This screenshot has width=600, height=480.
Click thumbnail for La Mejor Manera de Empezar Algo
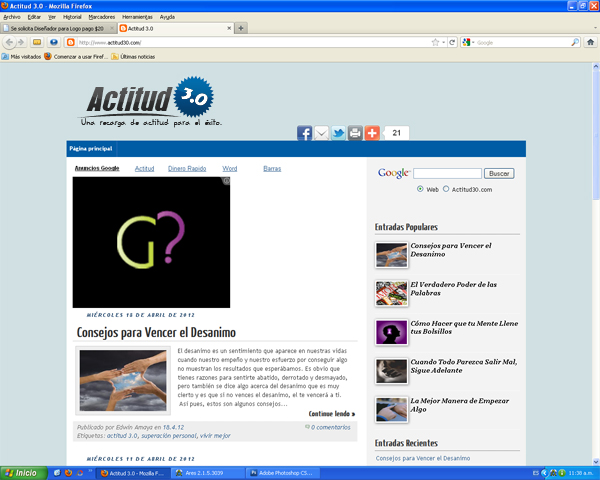(x=391, y=410)
